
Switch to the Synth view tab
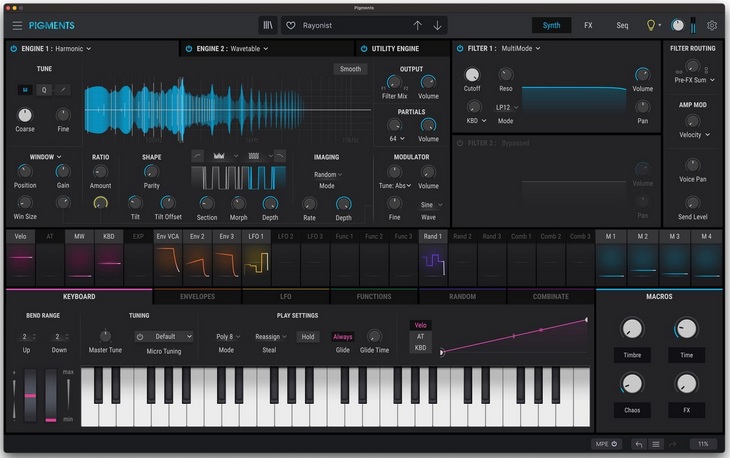551,26
